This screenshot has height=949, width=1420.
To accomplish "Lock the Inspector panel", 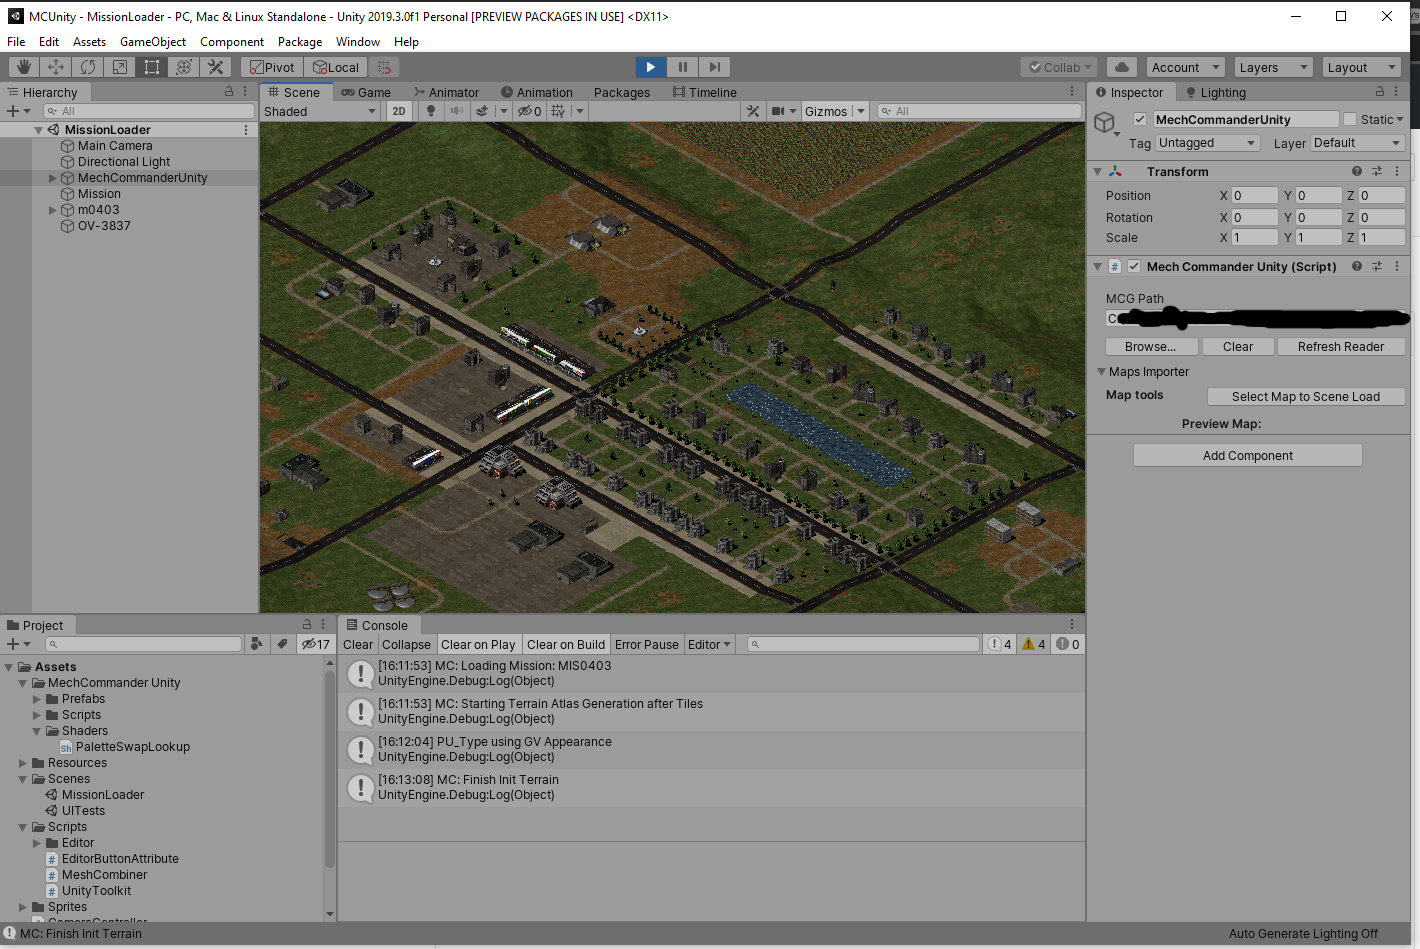I will pyautogui.click(x=1380, y=91).
